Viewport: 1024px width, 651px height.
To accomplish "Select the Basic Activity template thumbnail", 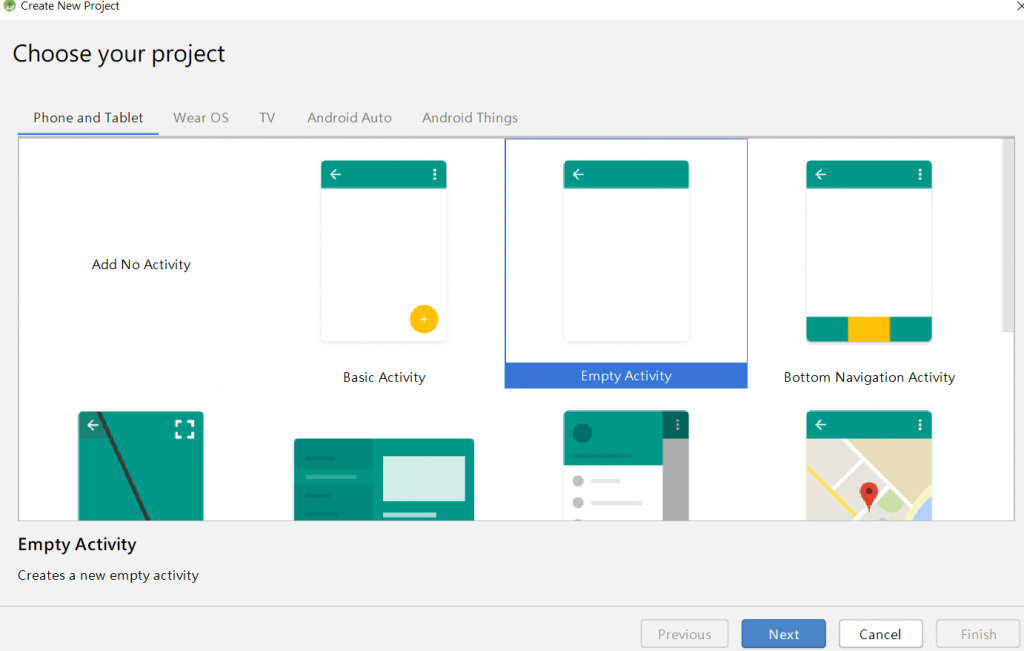I will [x=383, y=251].
